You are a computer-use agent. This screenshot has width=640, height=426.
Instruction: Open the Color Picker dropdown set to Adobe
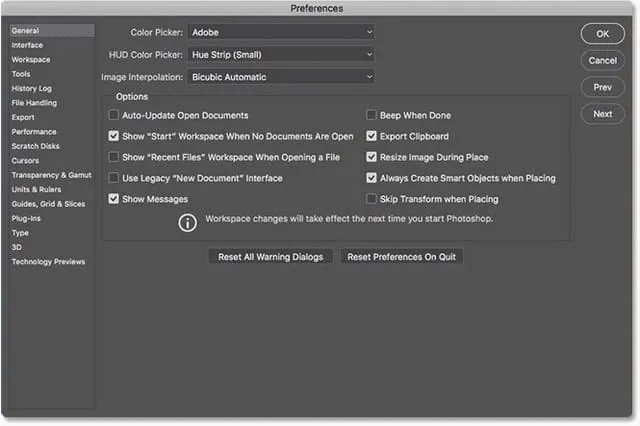coord(281,32)
